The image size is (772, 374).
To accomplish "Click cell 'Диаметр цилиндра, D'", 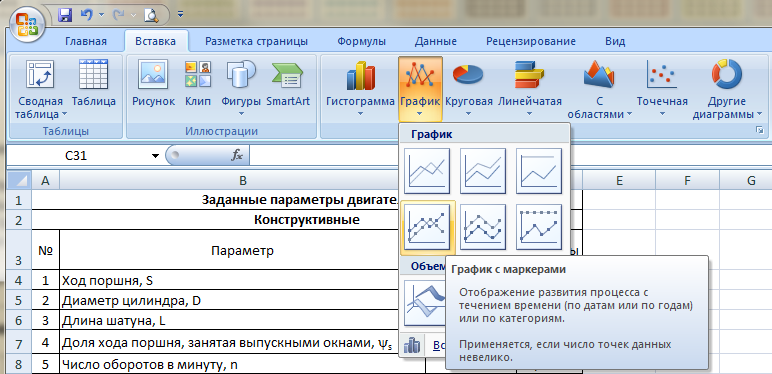I will [242, 300].
